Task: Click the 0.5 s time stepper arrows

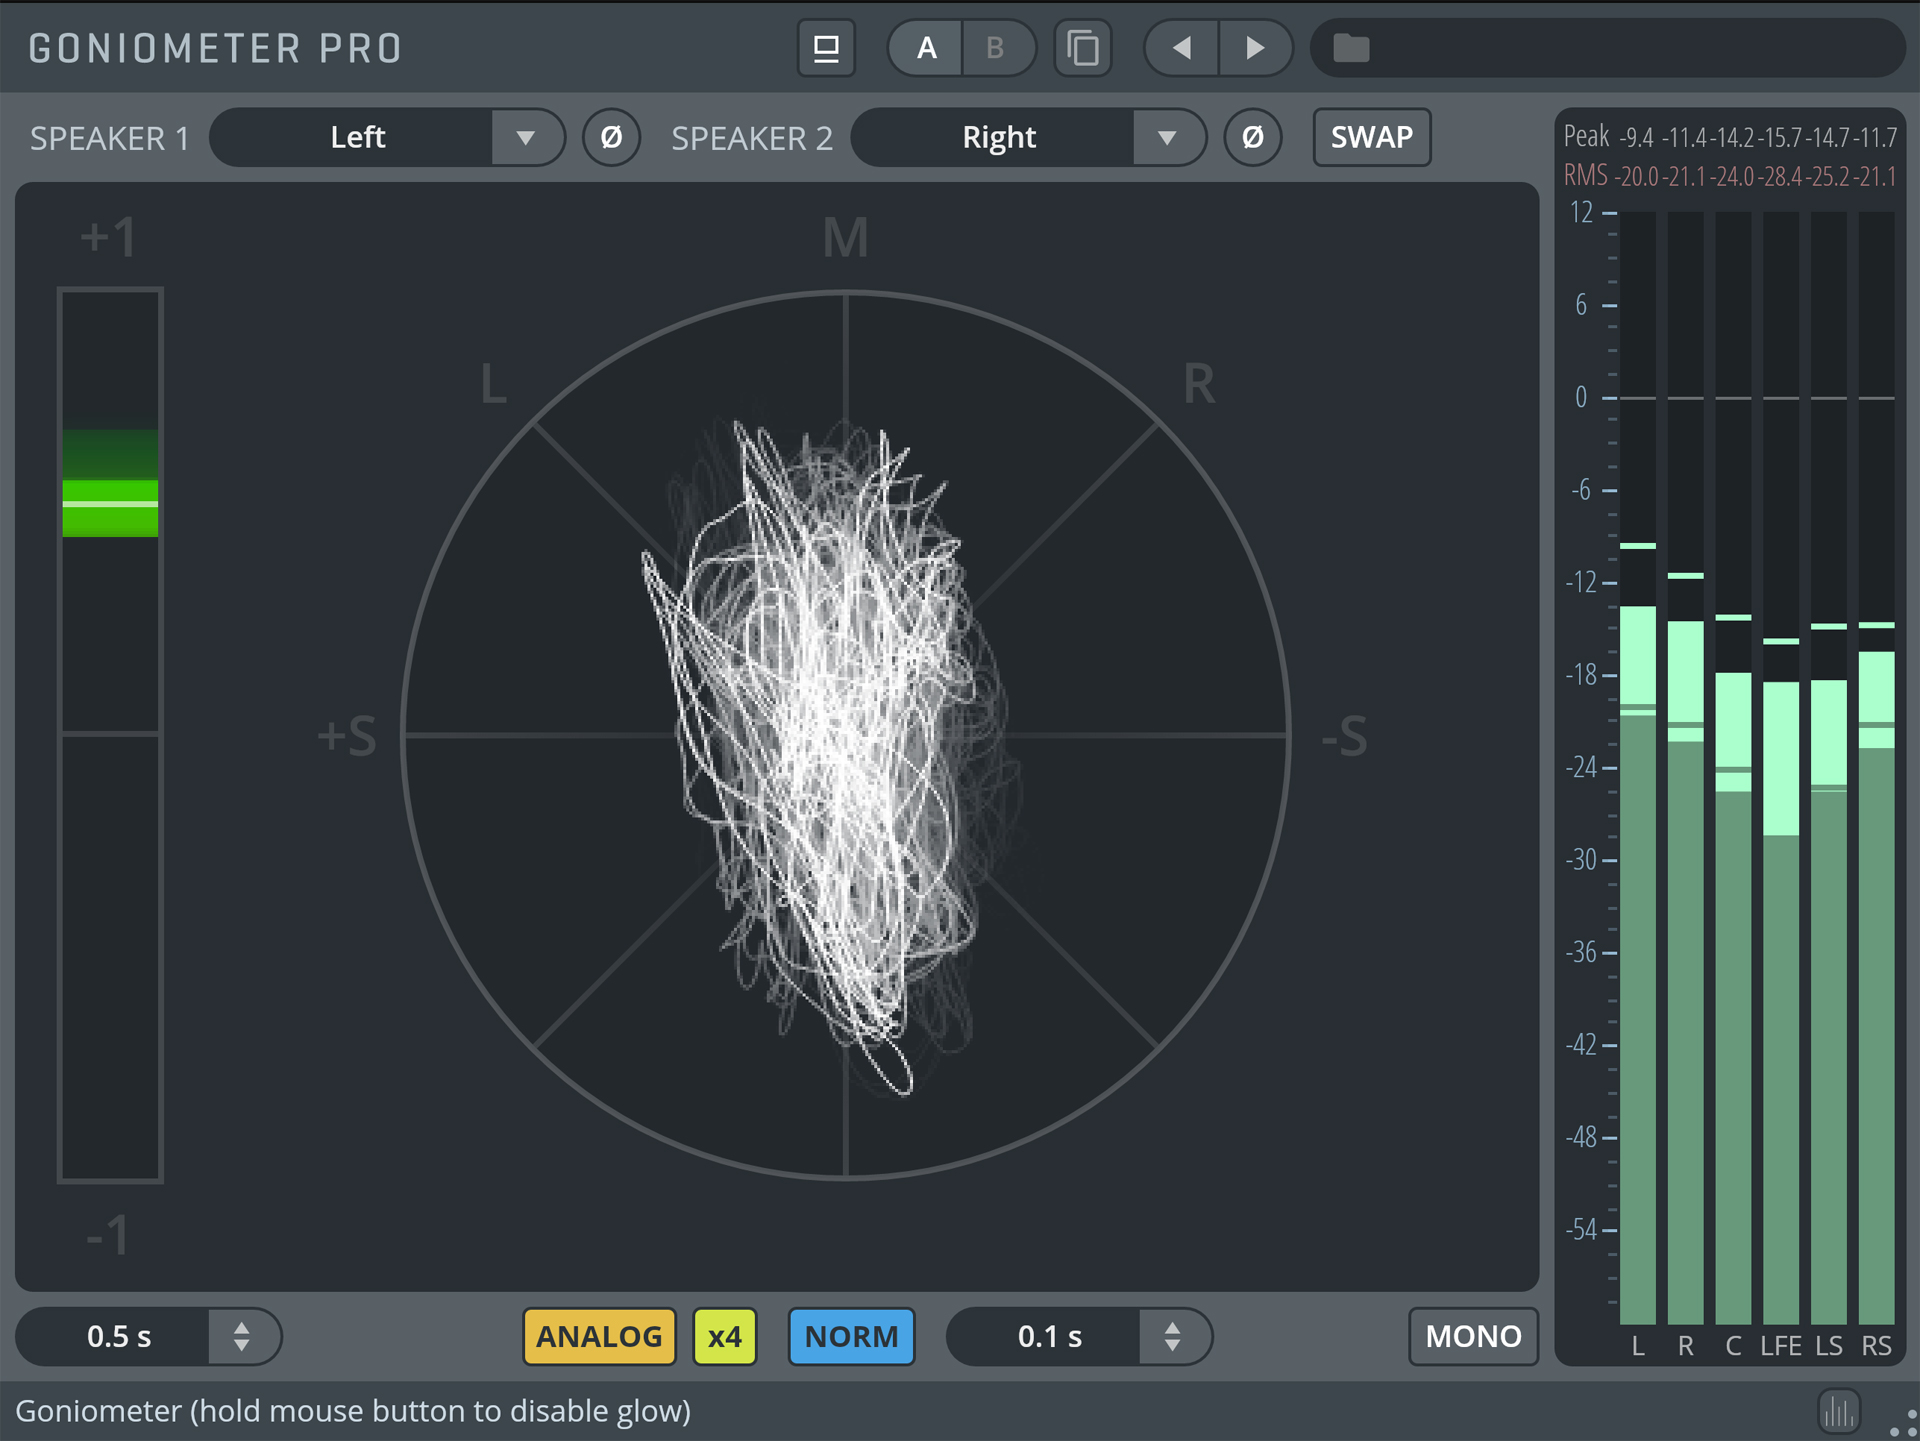Action: point(241,1336)
